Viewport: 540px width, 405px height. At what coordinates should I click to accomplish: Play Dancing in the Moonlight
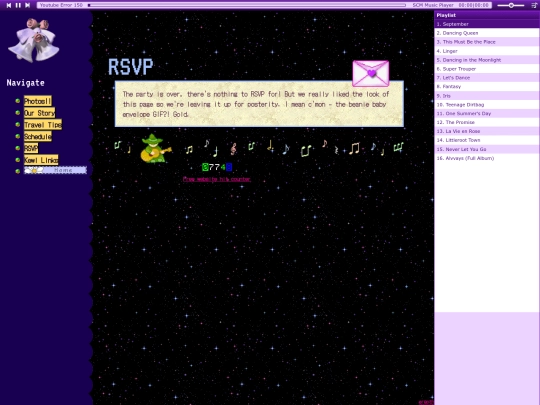(487, 60)
